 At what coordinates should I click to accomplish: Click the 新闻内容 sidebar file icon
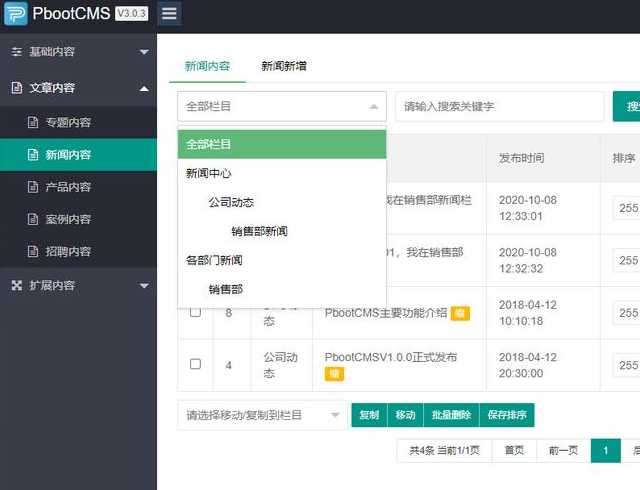tap(33, 155)
